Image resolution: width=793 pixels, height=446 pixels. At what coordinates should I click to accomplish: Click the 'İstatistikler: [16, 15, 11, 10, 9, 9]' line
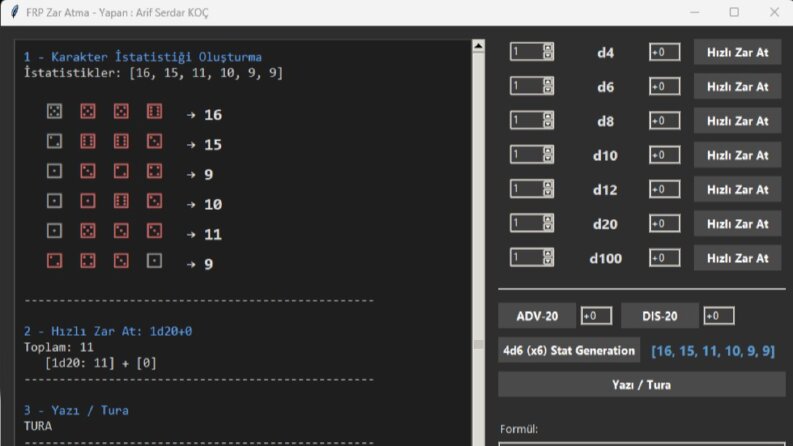[x=153, y=73]
